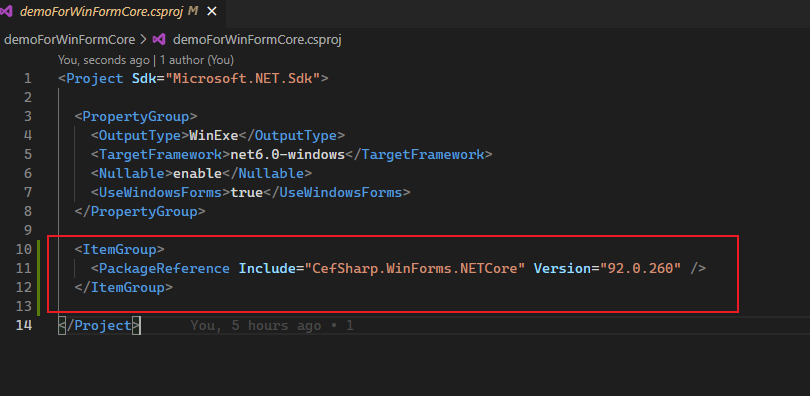Click the Visual Studio icon in the breadcrumb

159,39
